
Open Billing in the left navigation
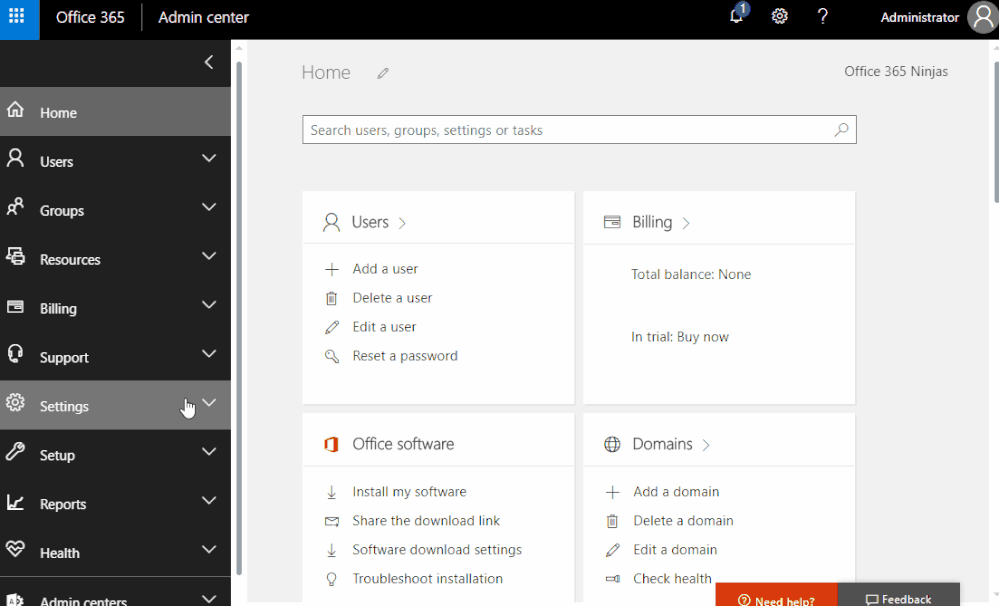(x=58, y=309)
